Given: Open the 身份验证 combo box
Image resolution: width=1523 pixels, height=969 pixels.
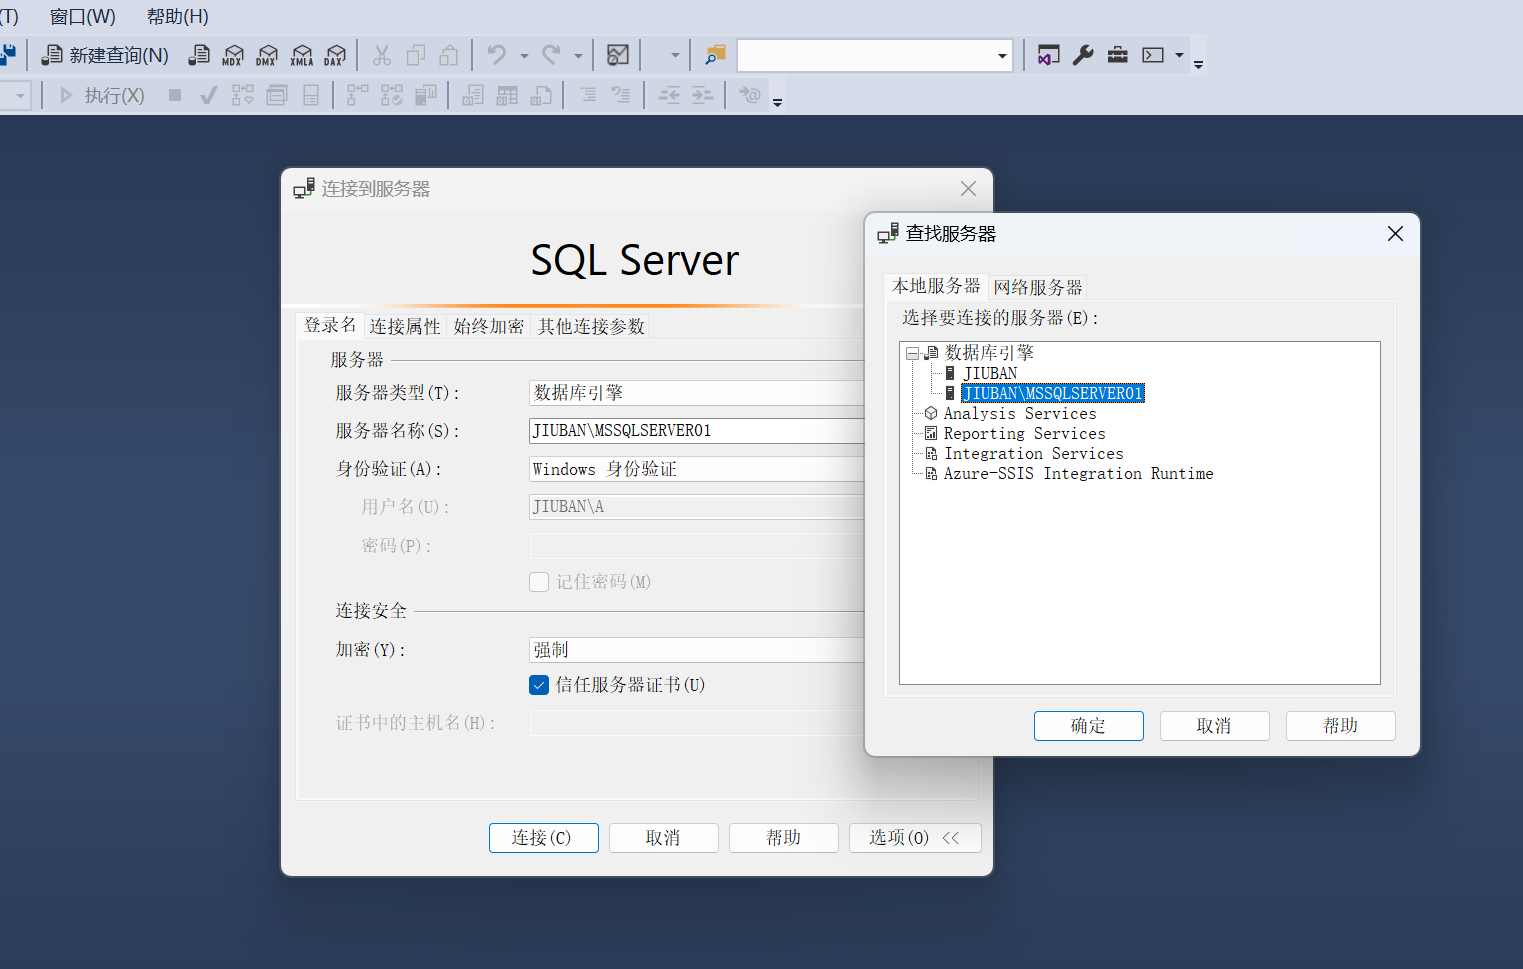Looking at the screenshot, I should click(x=696, y=469).
